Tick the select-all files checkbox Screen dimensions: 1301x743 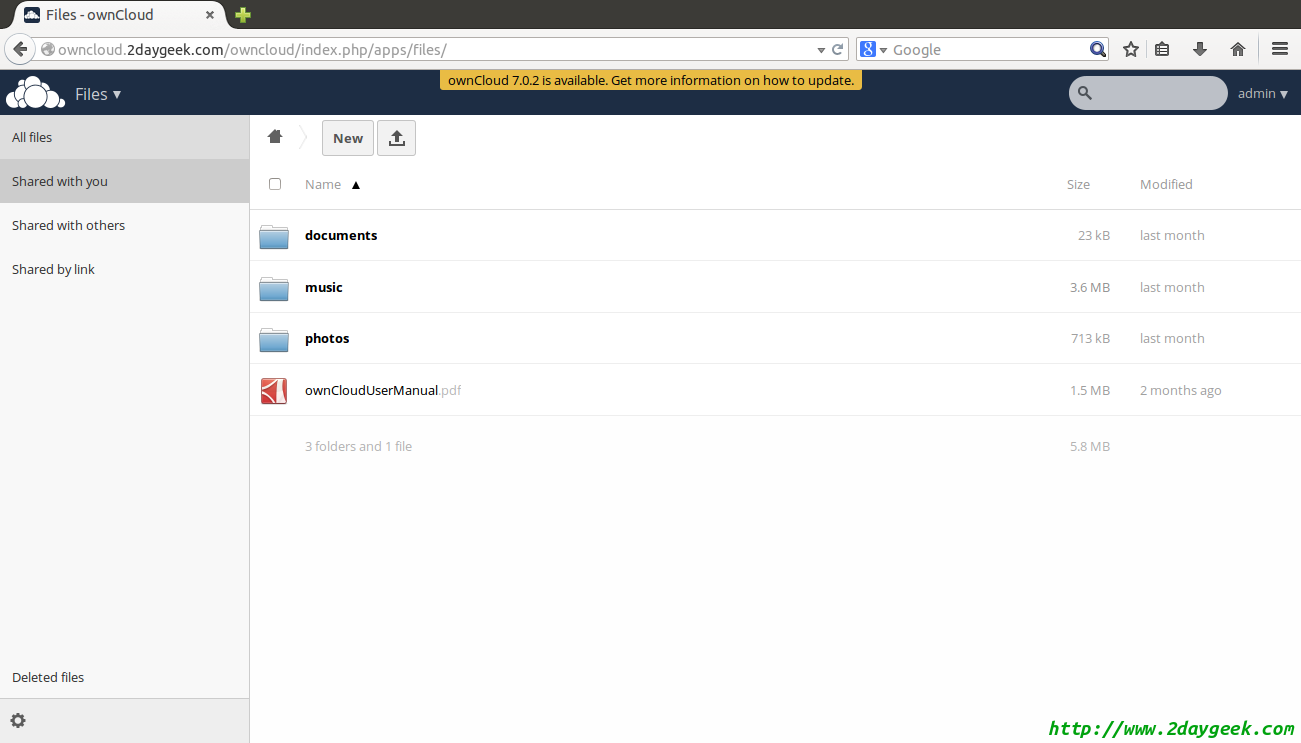pyautogui.click(x=275, y=184)
